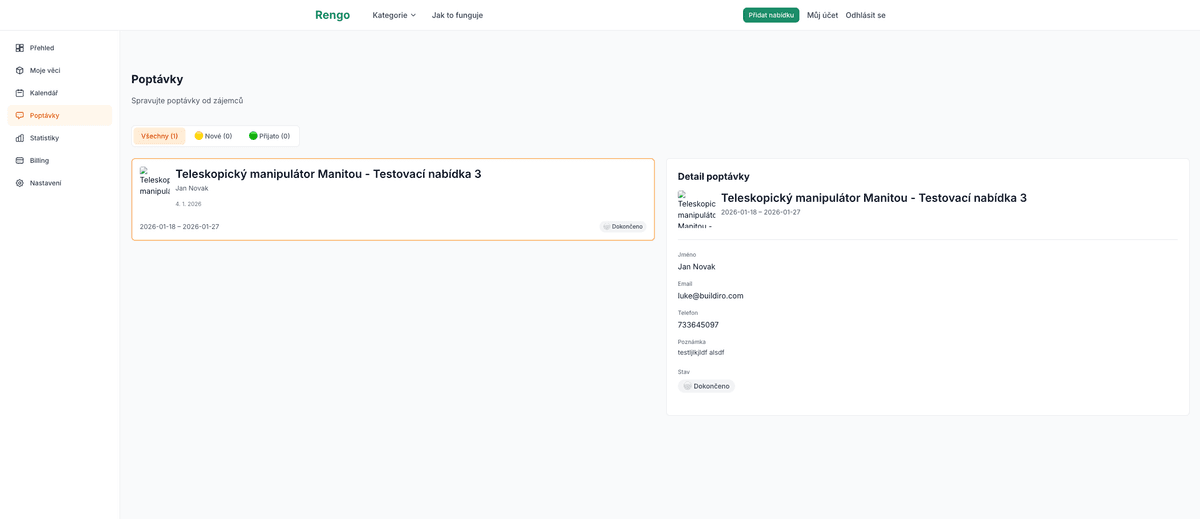The height and width of the screenshot is (519, 1200).
Task: Open the Jak to funguje page
Action: pos(457,15)
